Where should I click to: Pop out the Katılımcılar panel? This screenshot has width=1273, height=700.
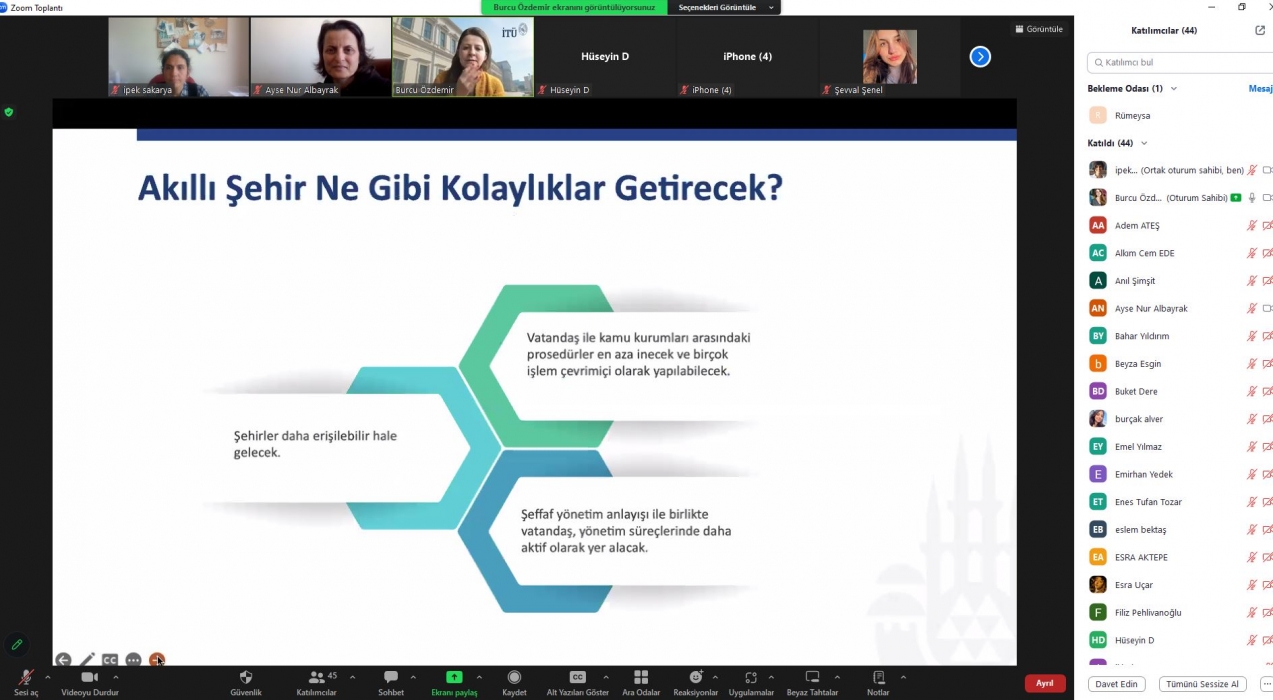(1260, 31)
